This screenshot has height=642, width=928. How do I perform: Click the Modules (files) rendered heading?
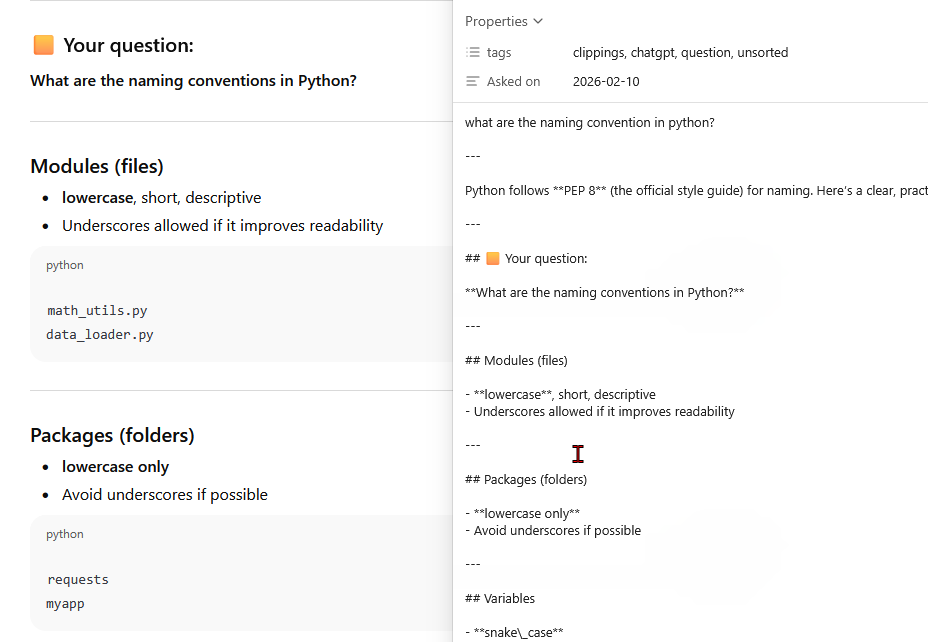click(x=97, y=166)
